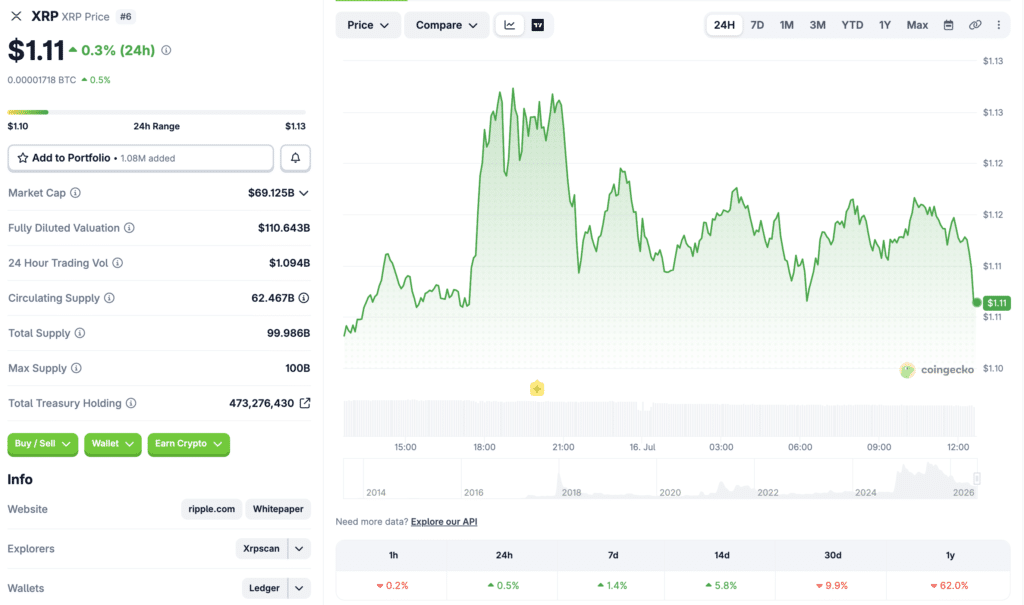This screenshot has height=605, width=1024.
Task: Click the $110.643B valuation value
Action: pyautogui.click(x=284, y=228)
